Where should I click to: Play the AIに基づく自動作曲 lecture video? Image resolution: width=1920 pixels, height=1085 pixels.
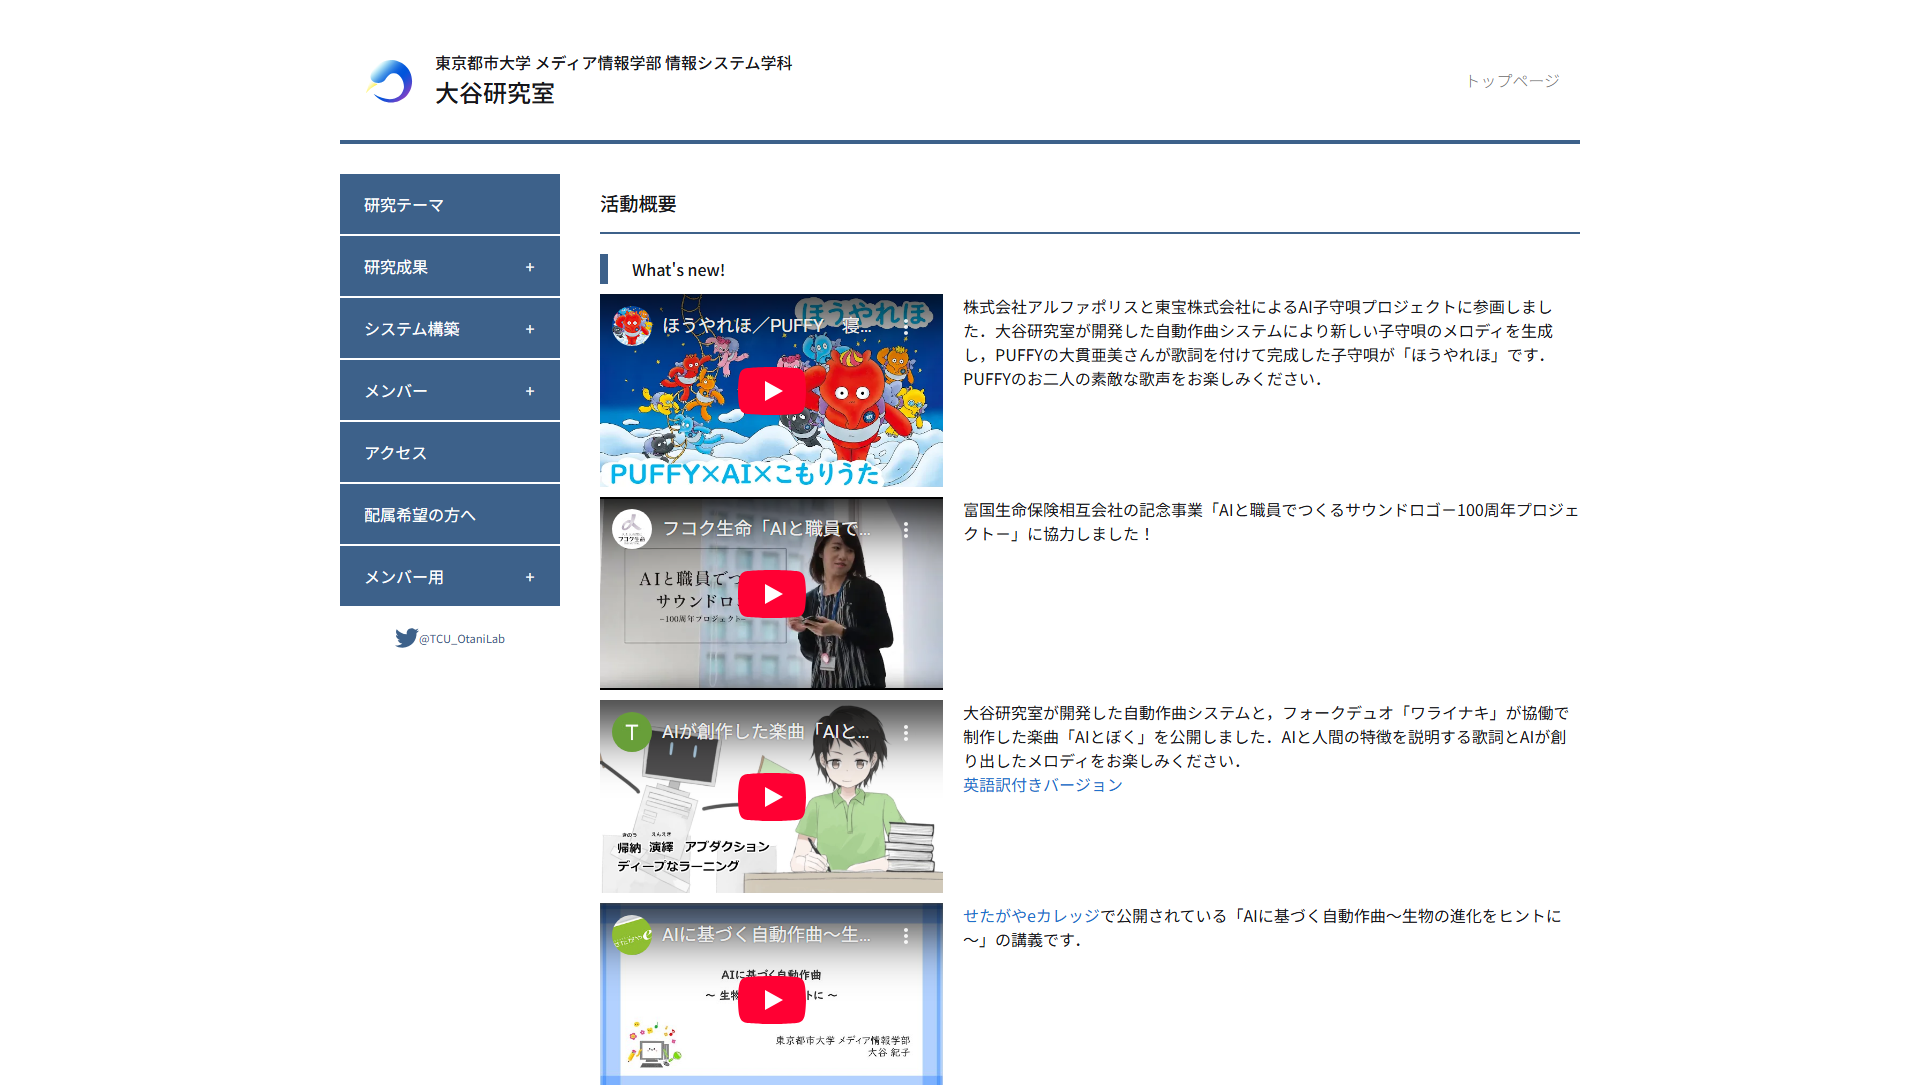(x=771, y=1000)
